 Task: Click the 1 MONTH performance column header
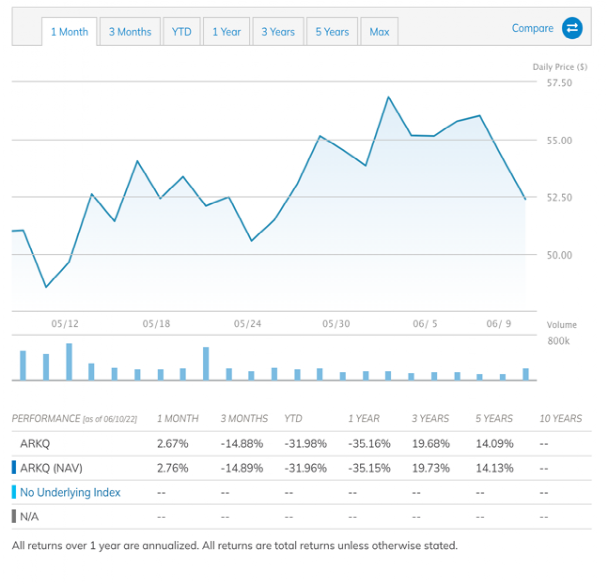click(177, 418)
